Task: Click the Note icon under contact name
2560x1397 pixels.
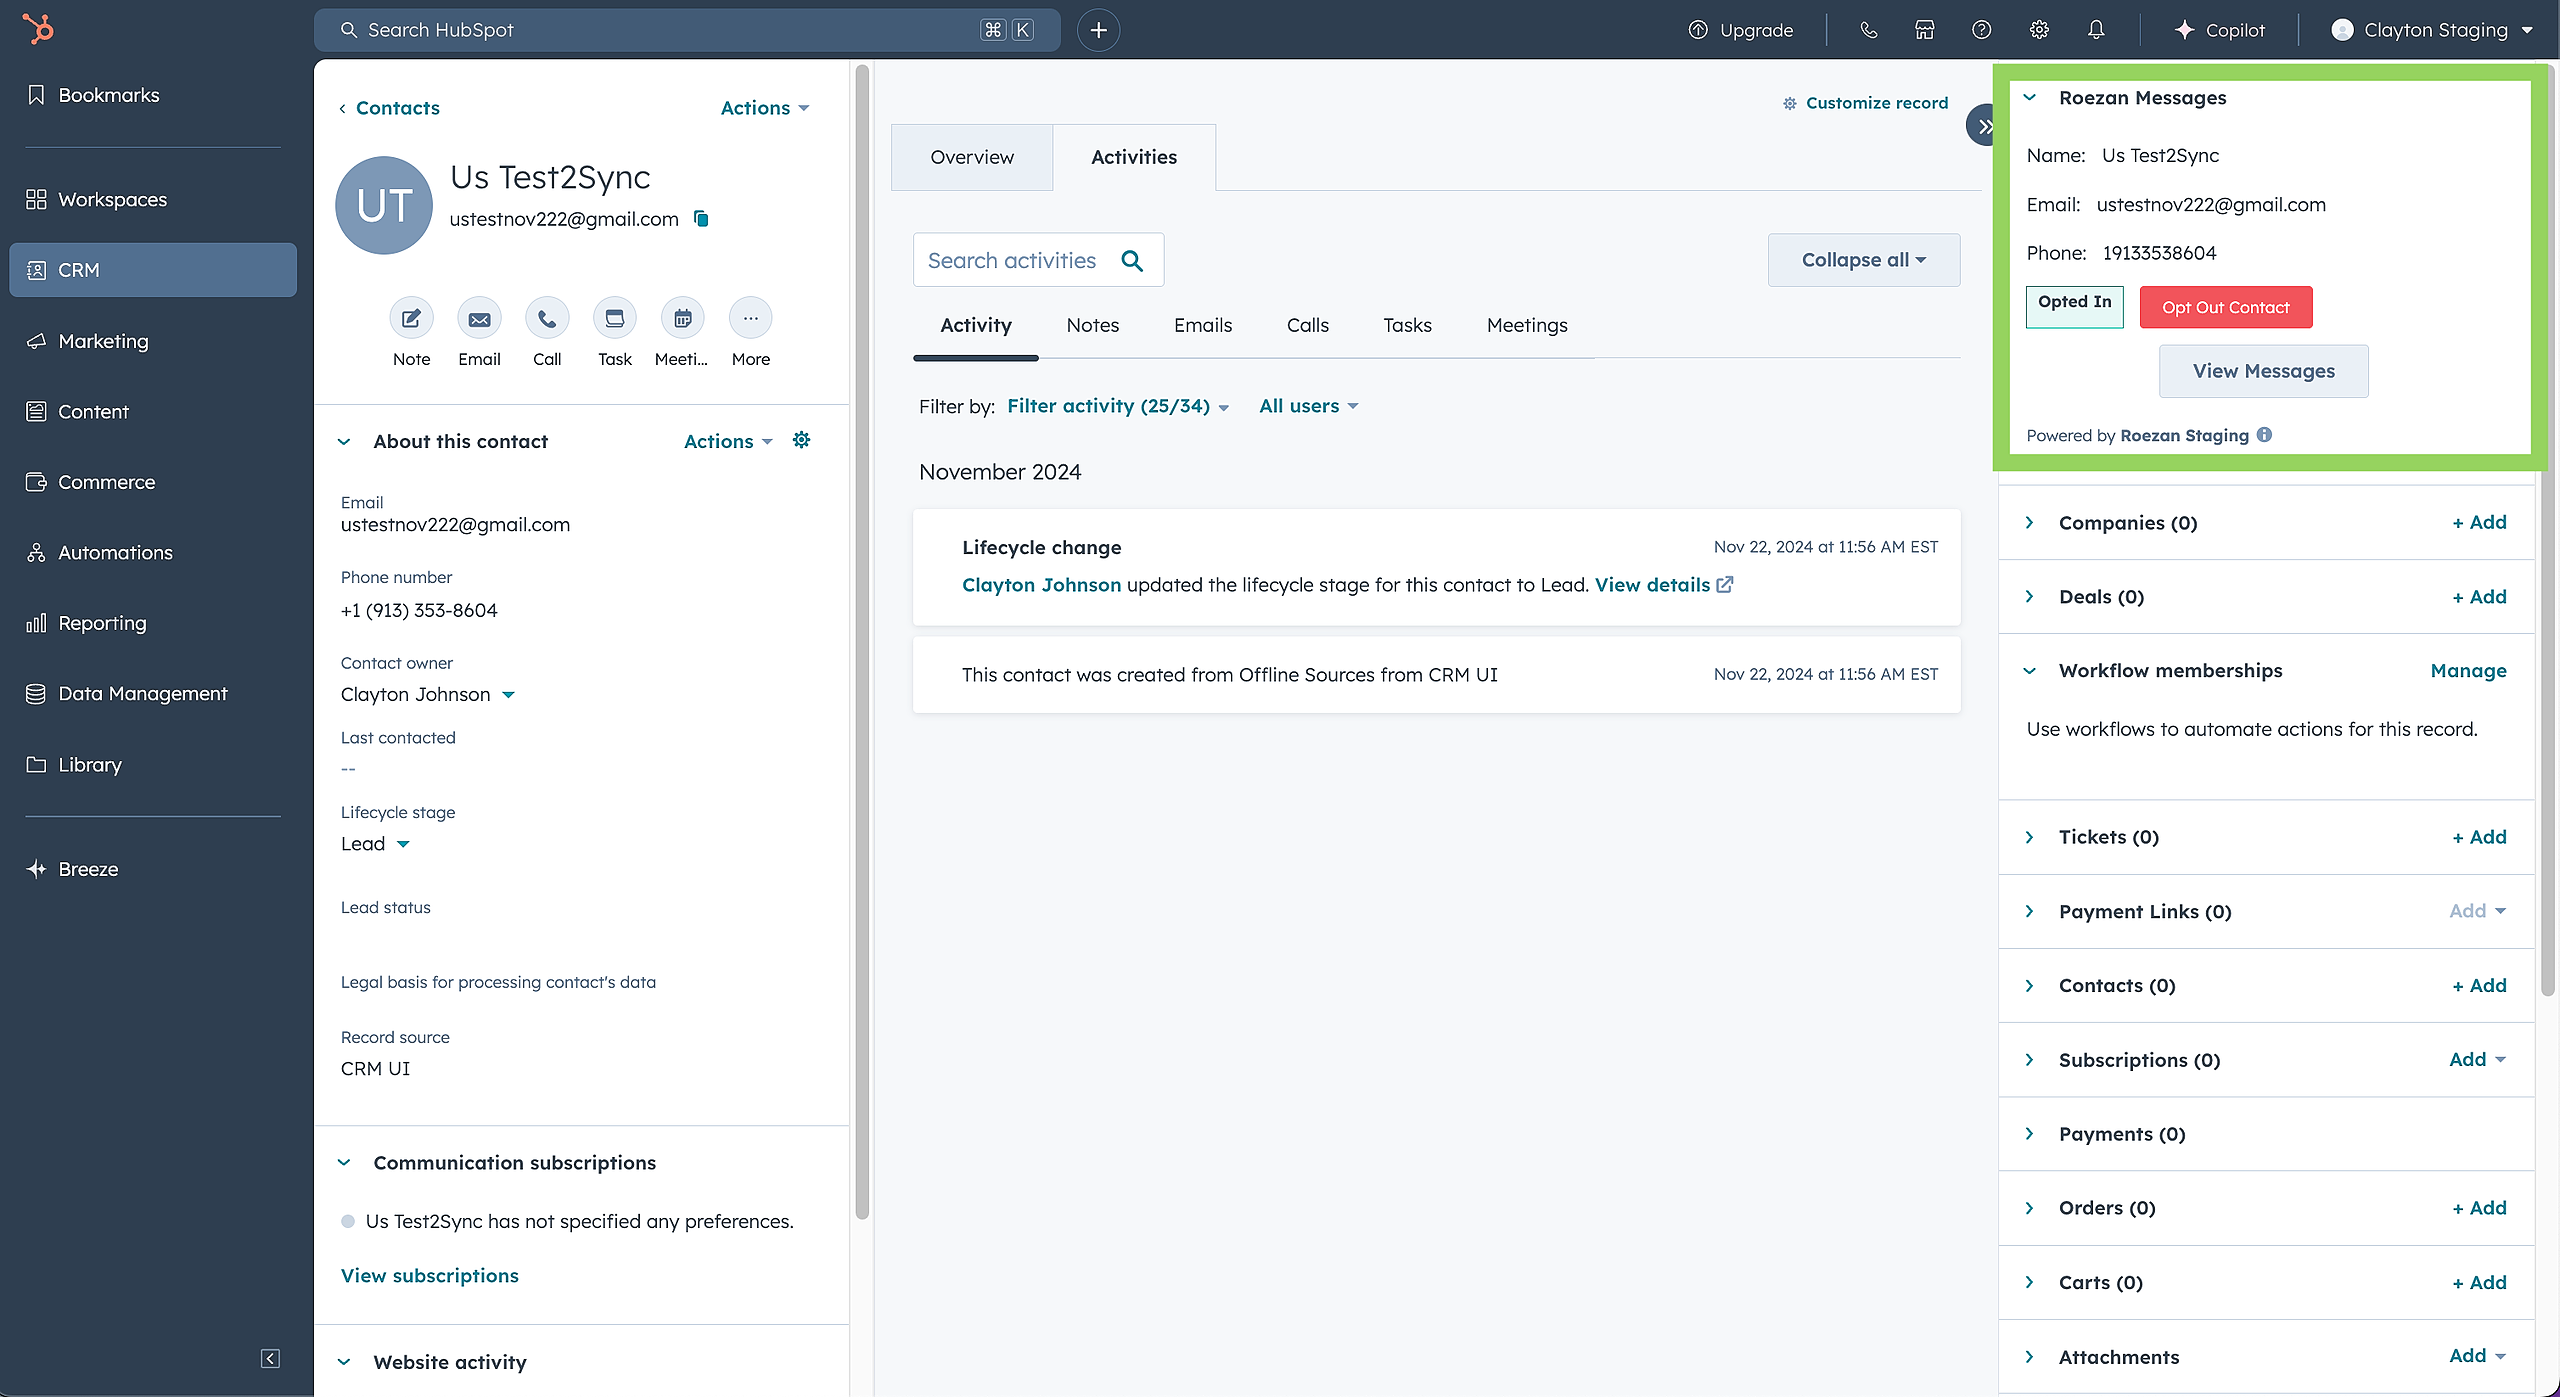Action: 411,319
